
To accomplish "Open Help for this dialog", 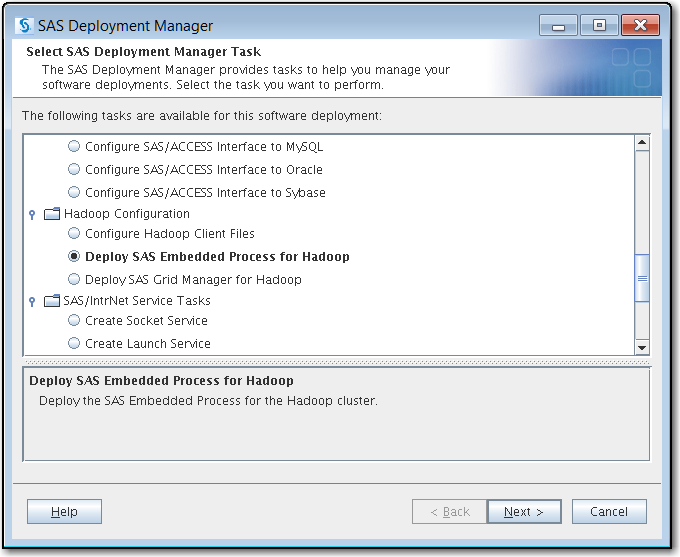I will (64, 511).
